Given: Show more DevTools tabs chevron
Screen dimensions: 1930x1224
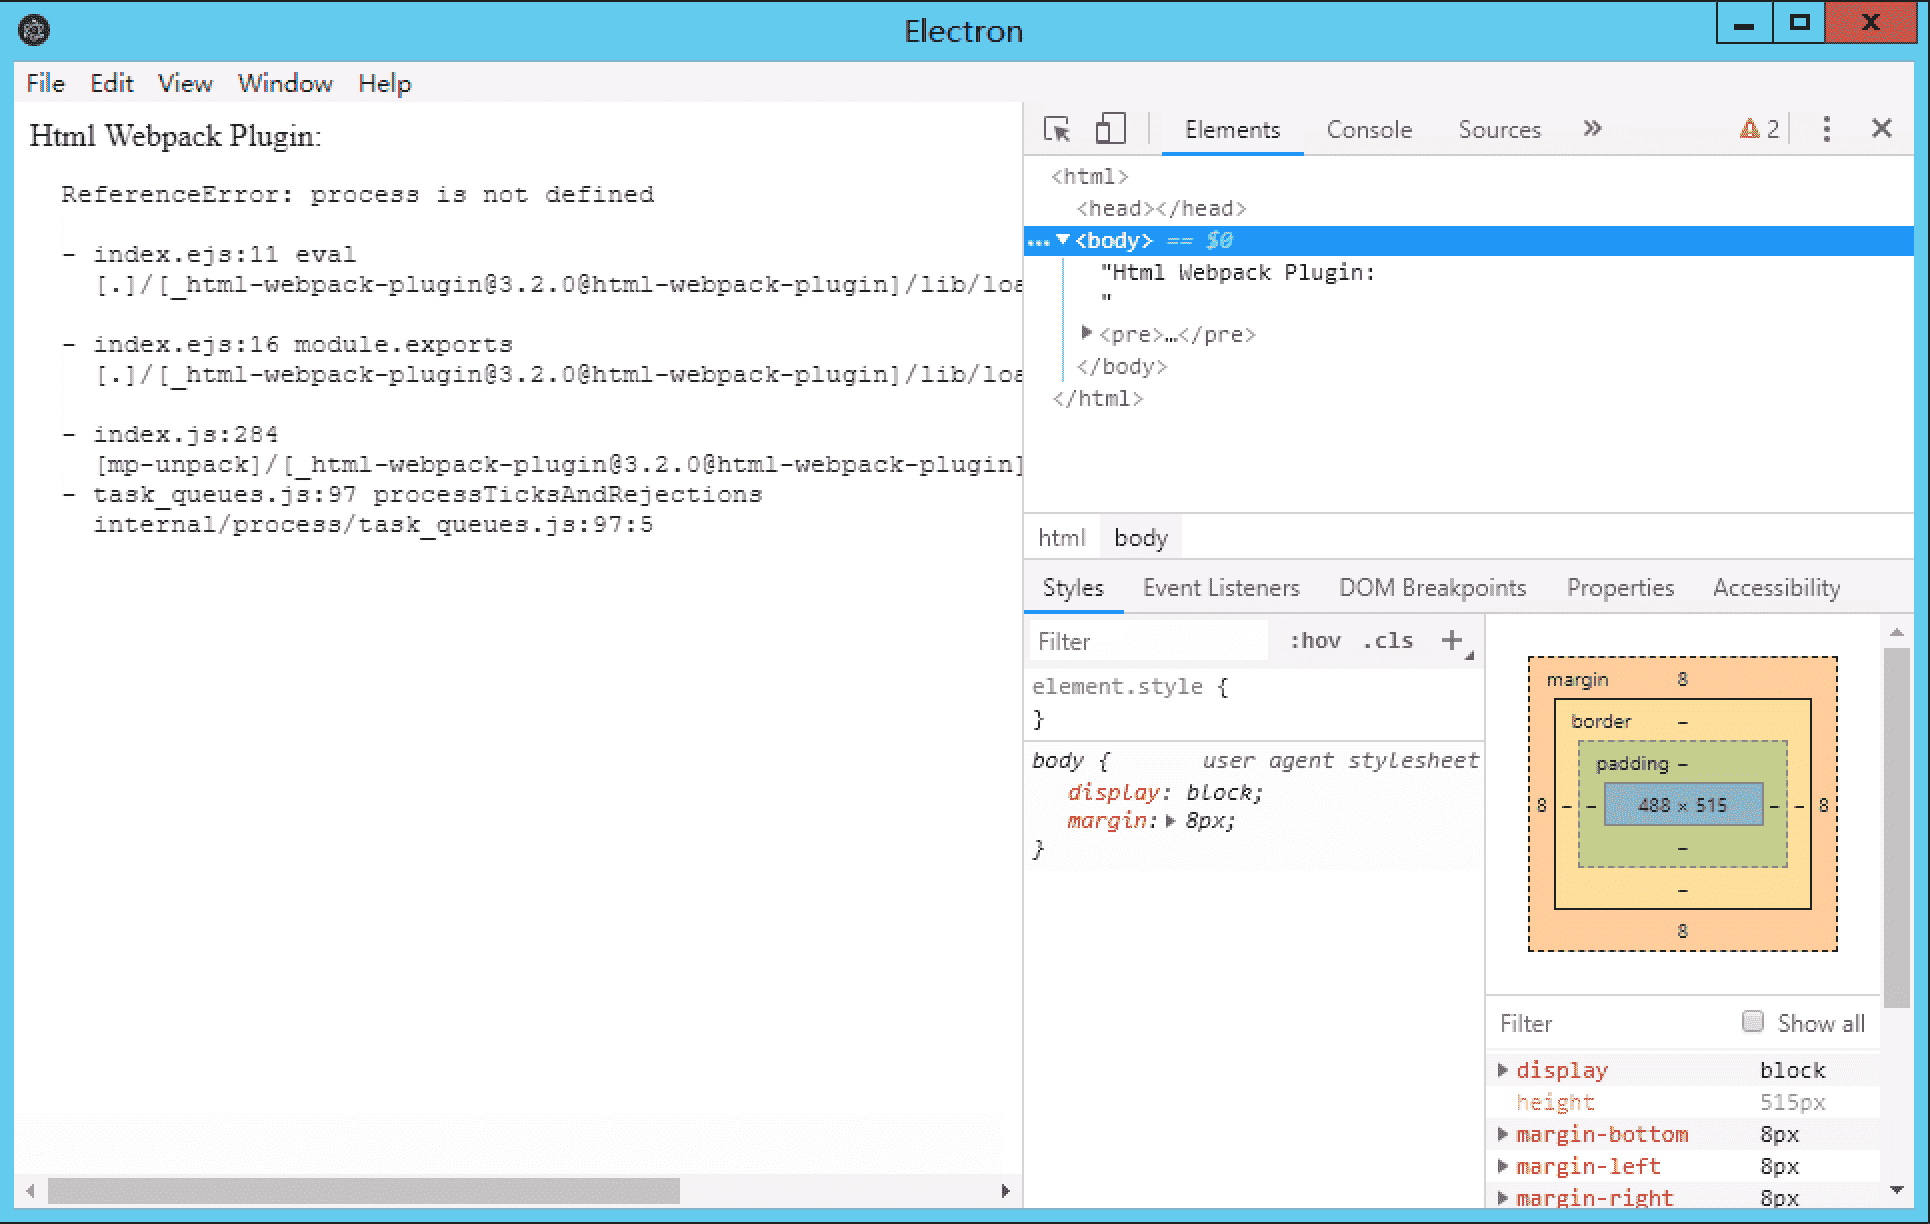Looking at the screenshot, I should (x=1592, y=129).
